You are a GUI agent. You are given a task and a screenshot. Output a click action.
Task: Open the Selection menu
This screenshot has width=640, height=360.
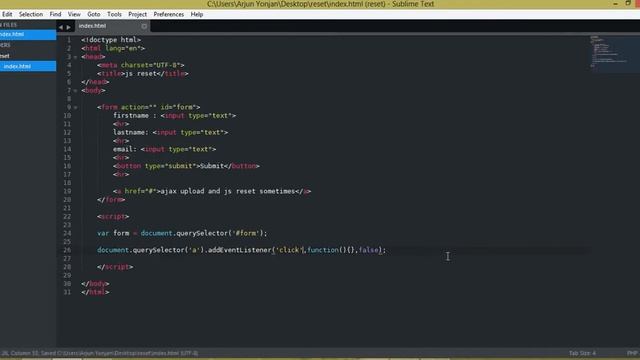(31, 14)
